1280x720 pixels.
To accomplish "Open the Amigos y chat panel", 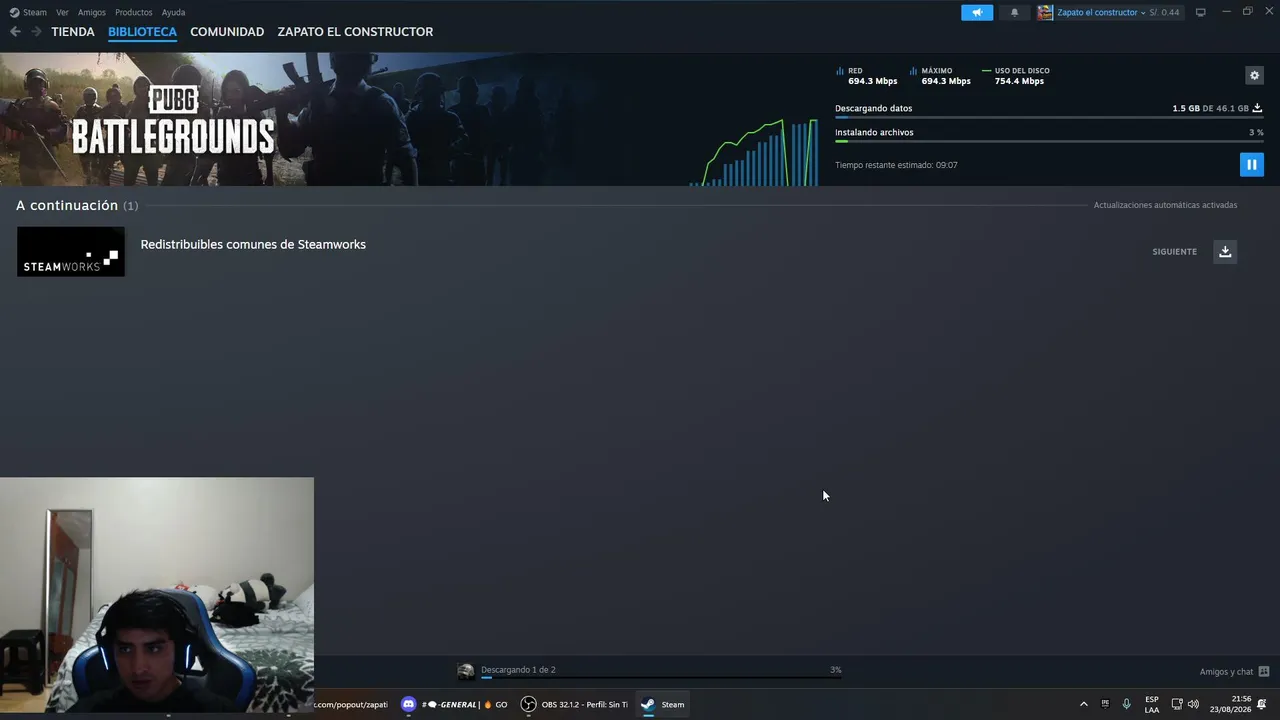I will coord(1226,672).
